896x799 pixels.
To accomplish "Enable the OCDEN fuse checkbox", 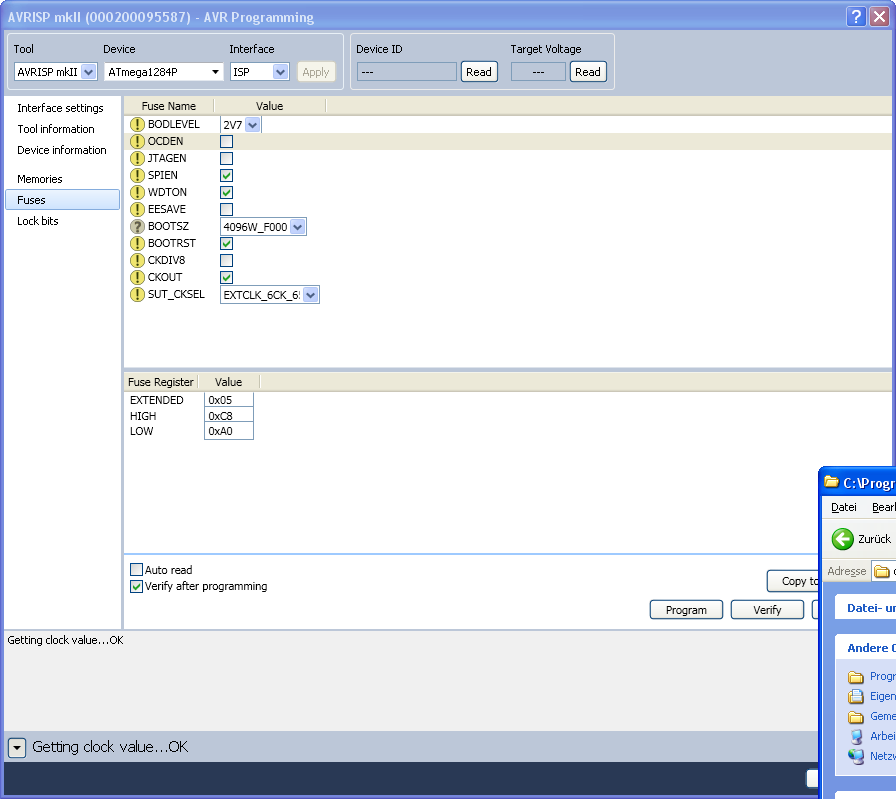I will (226, 141).
